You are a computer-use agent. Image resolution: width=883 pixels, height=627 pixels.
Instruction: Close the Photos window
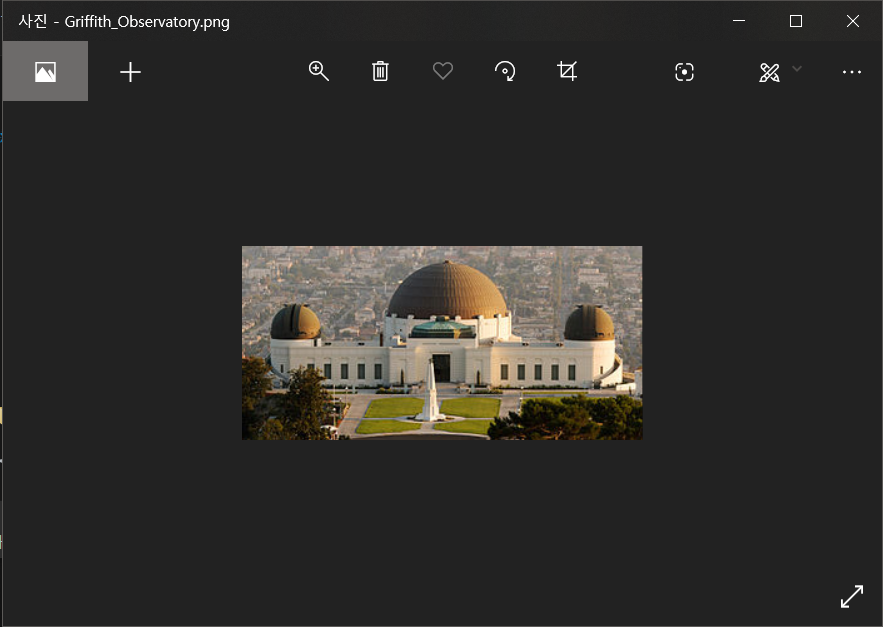point(853,21)
